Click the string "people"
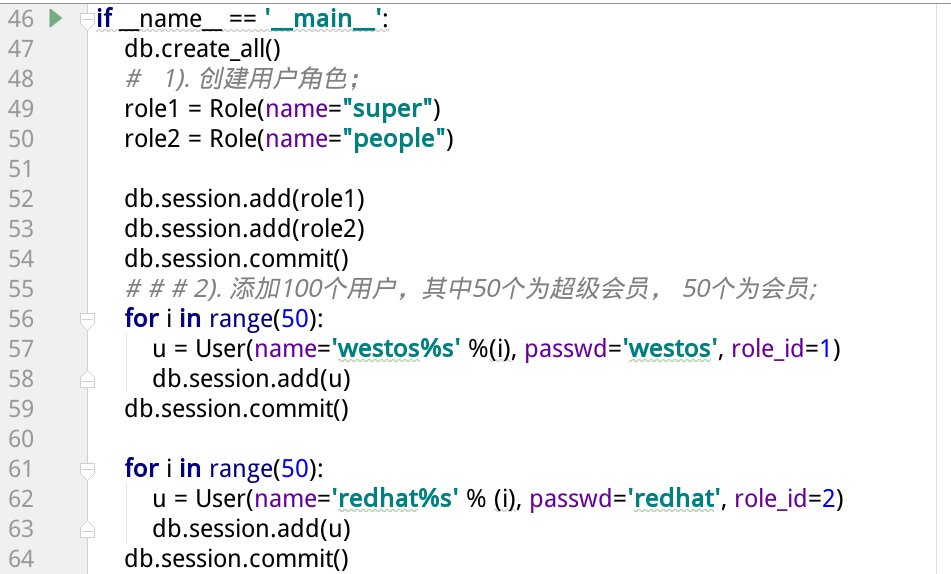Screen dimensions: 951x574 tap(394, 139)
